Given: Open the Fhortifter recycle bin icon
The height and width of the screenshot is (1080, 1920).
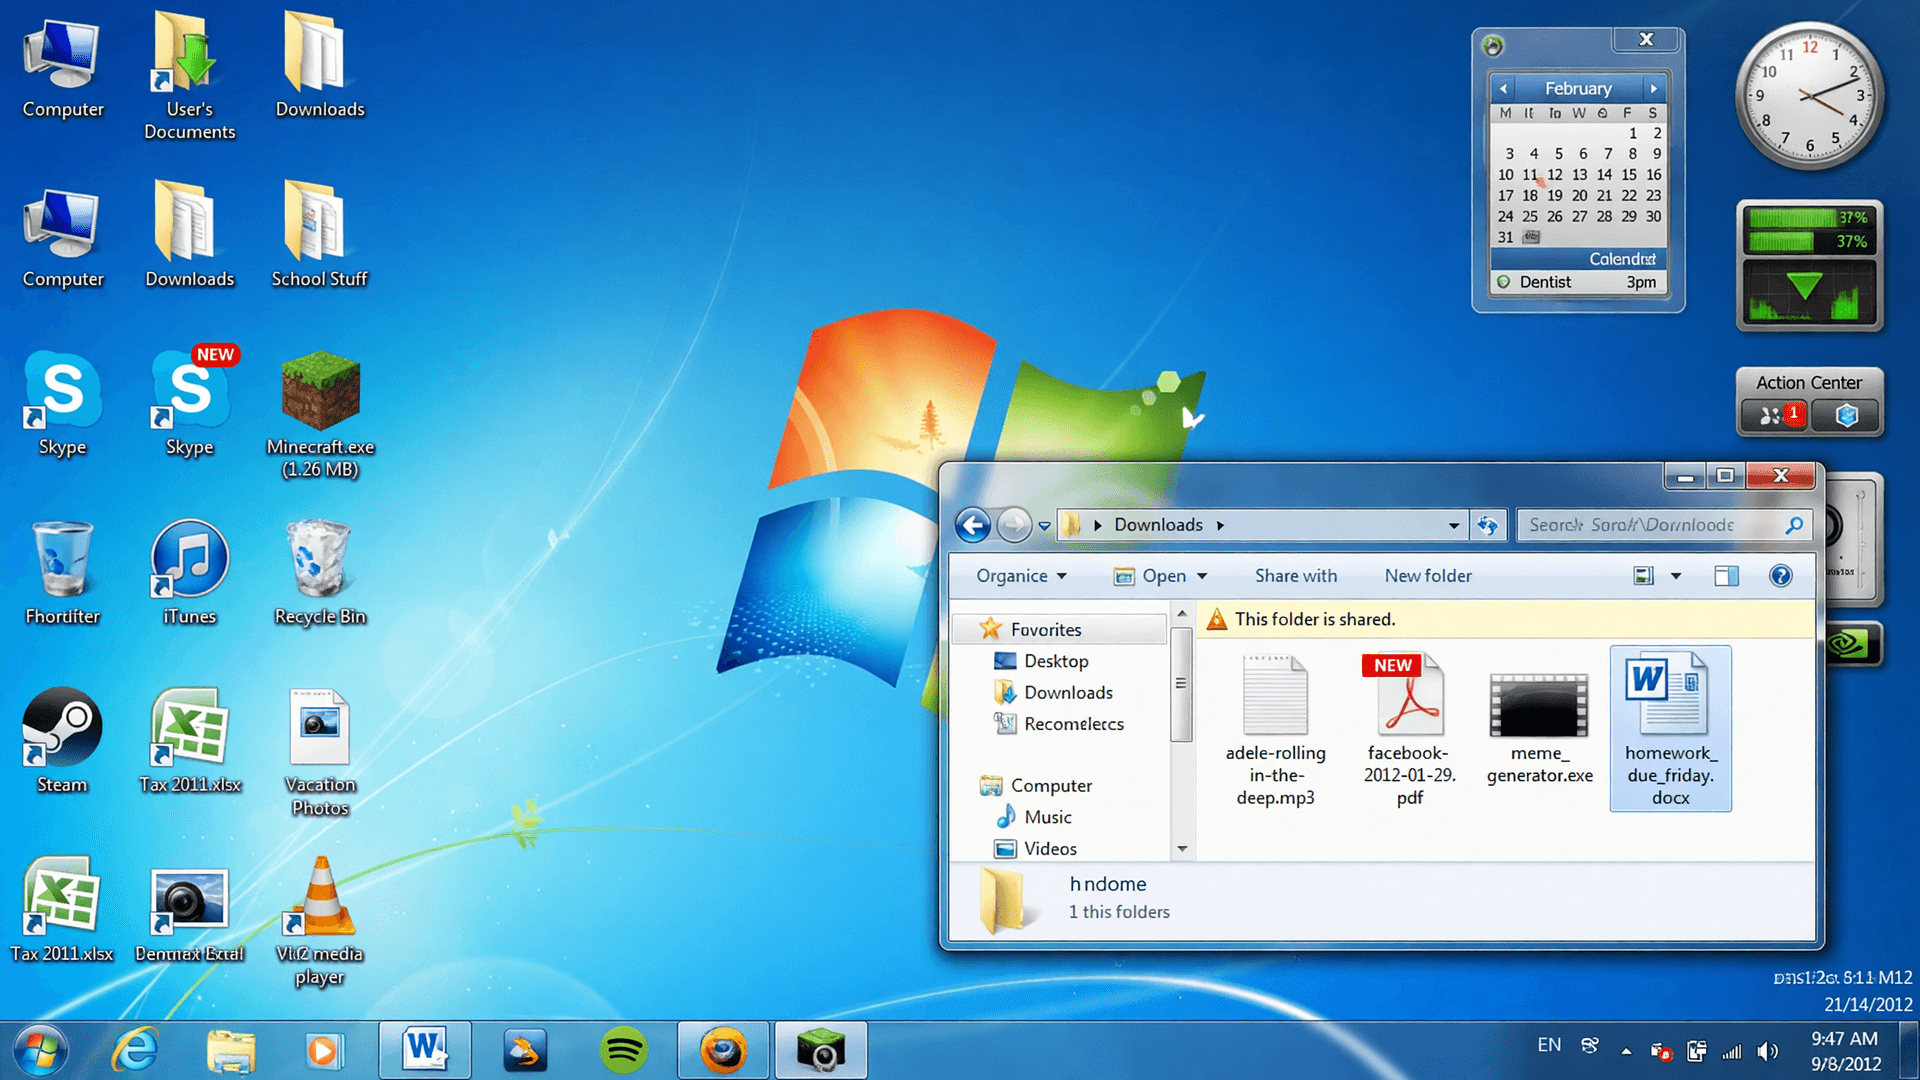Looking at the screenshot, I should [x=62, y=573].
